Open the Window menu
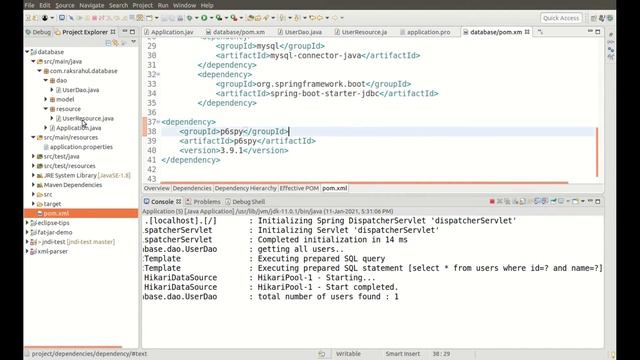Image resolution: width=640 pixels, height=360 pixels. (x=184, y=5)
